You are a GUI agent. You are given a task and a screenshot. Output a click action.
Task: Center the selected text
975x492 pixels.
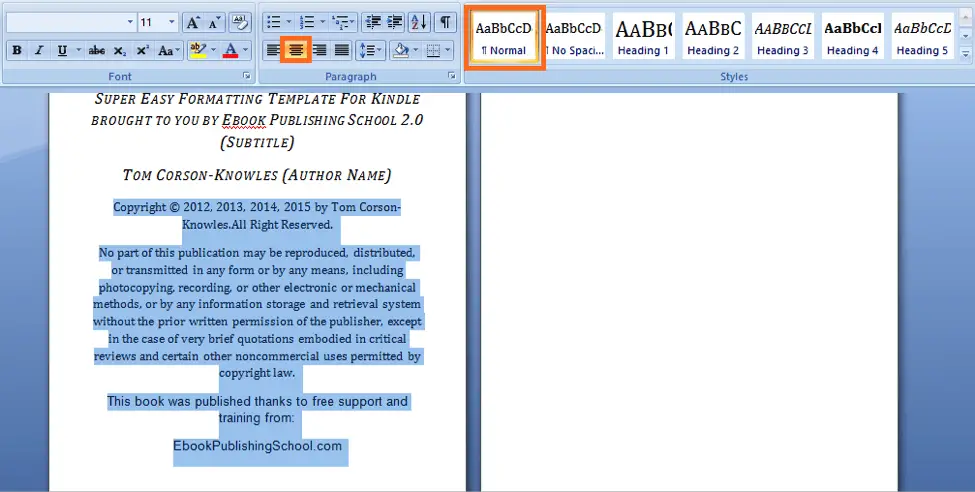click(296, 50)
